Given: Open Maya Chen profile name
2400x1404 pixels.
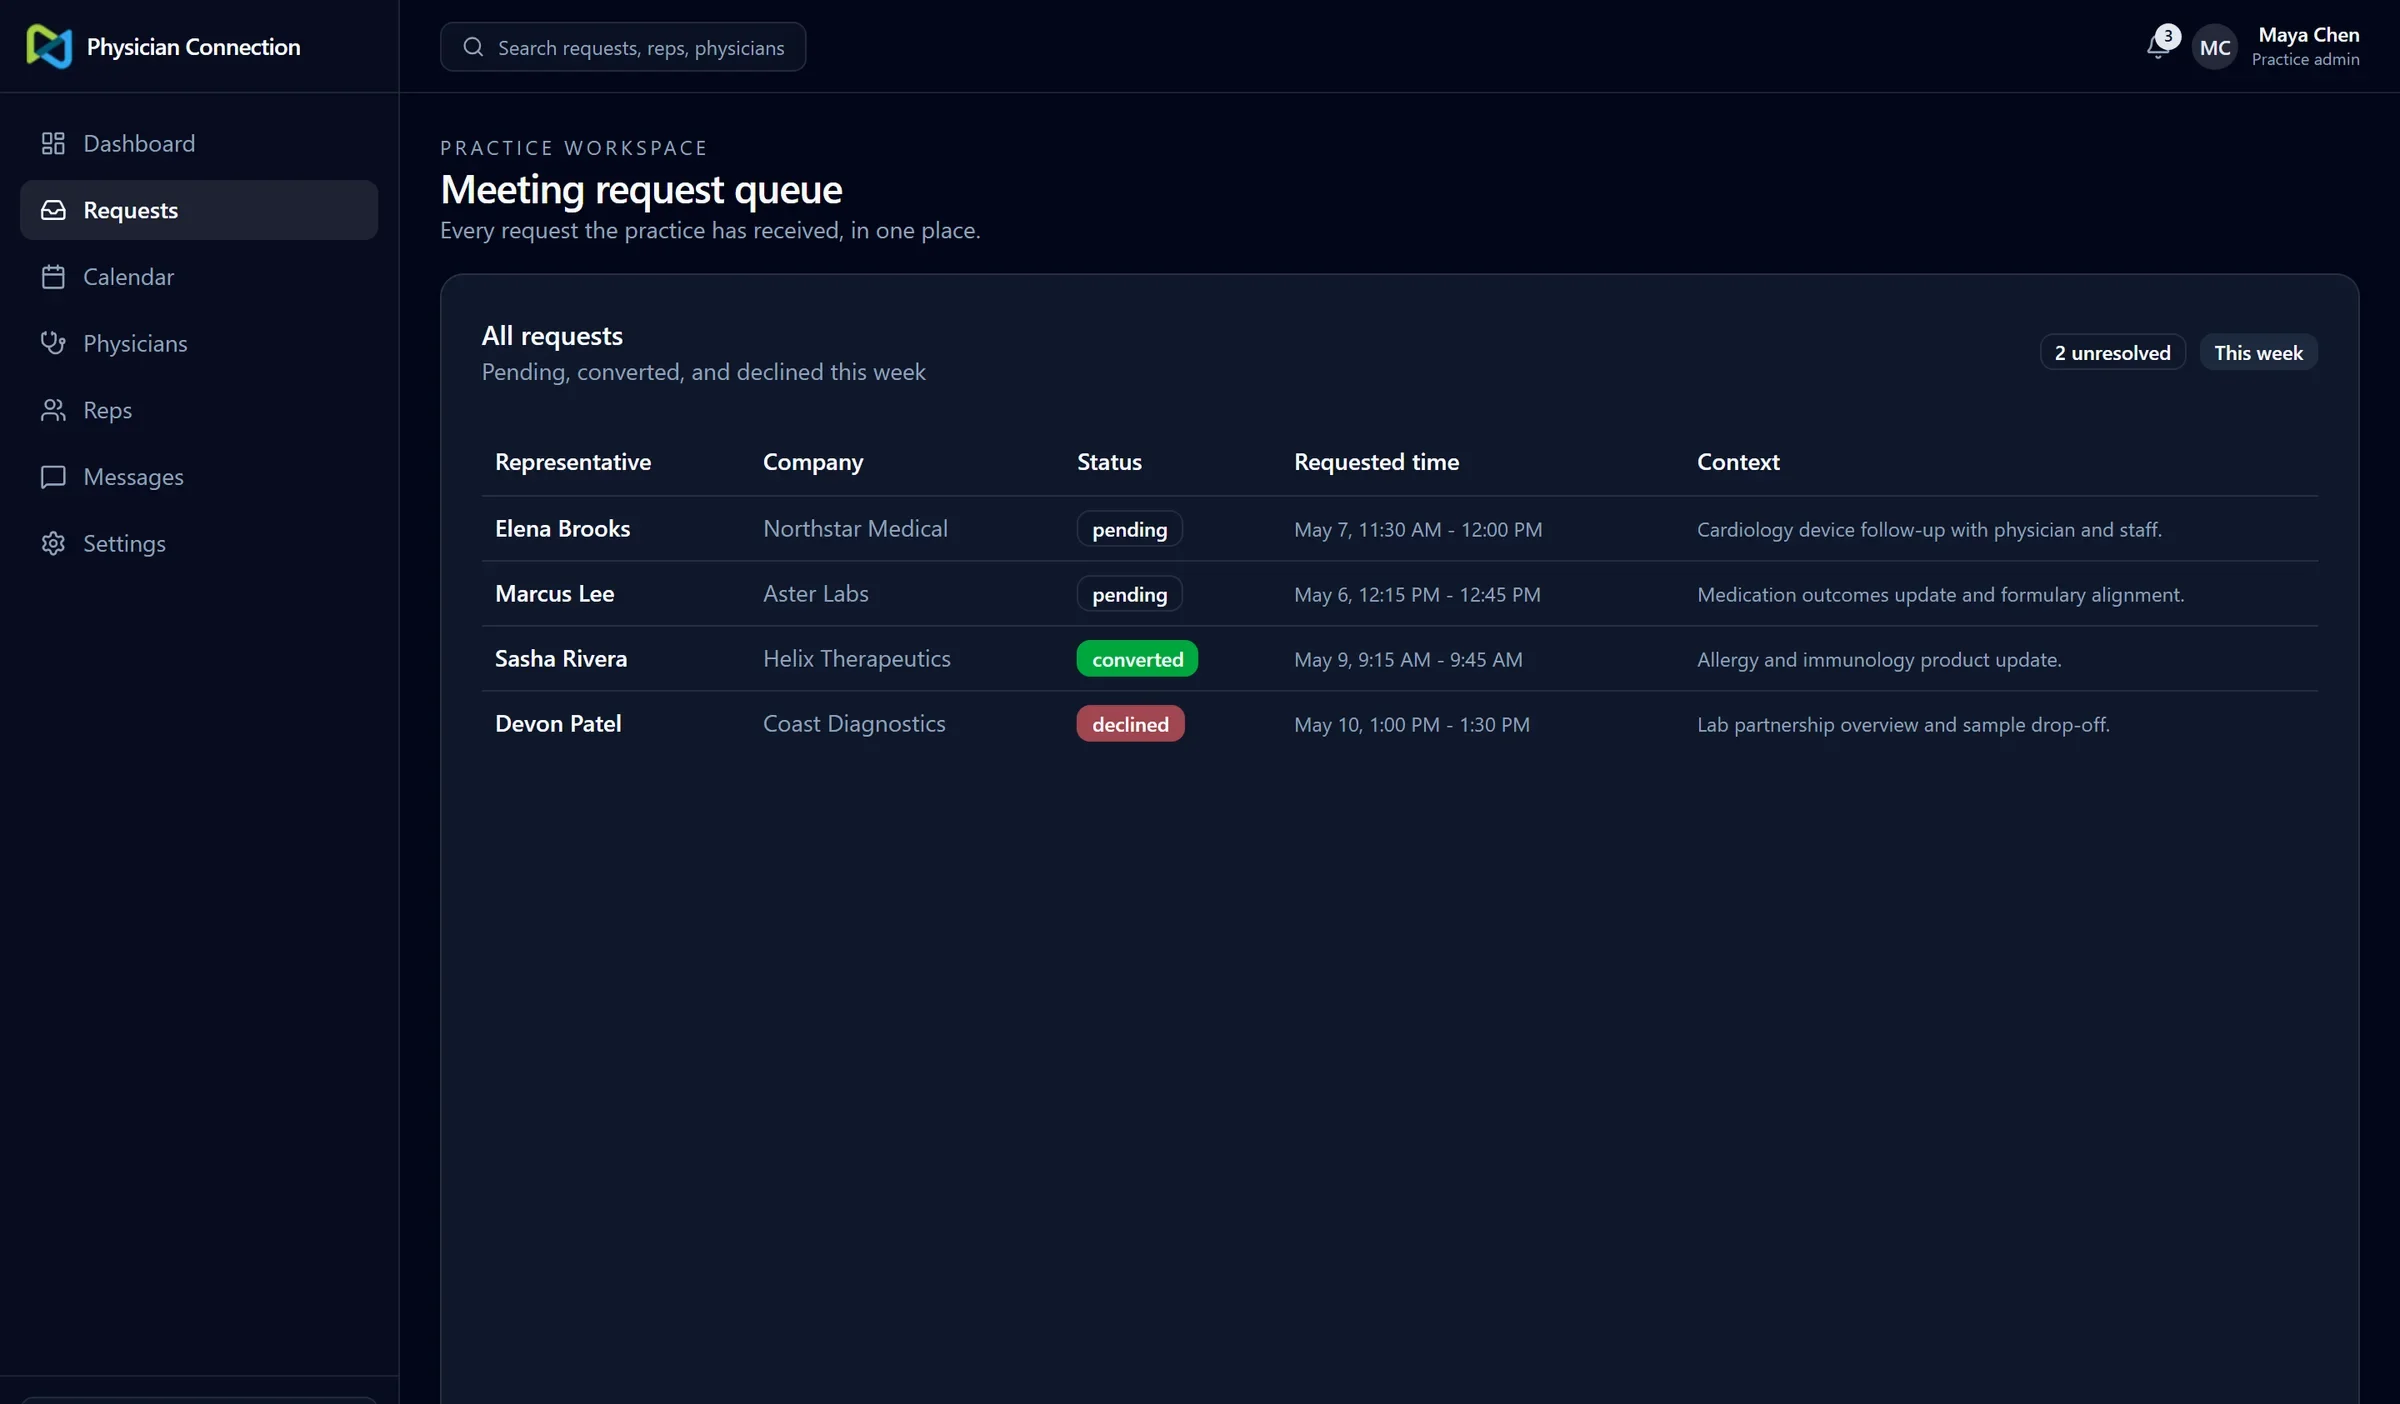Looking at the screenshot, I should 2308,35.
